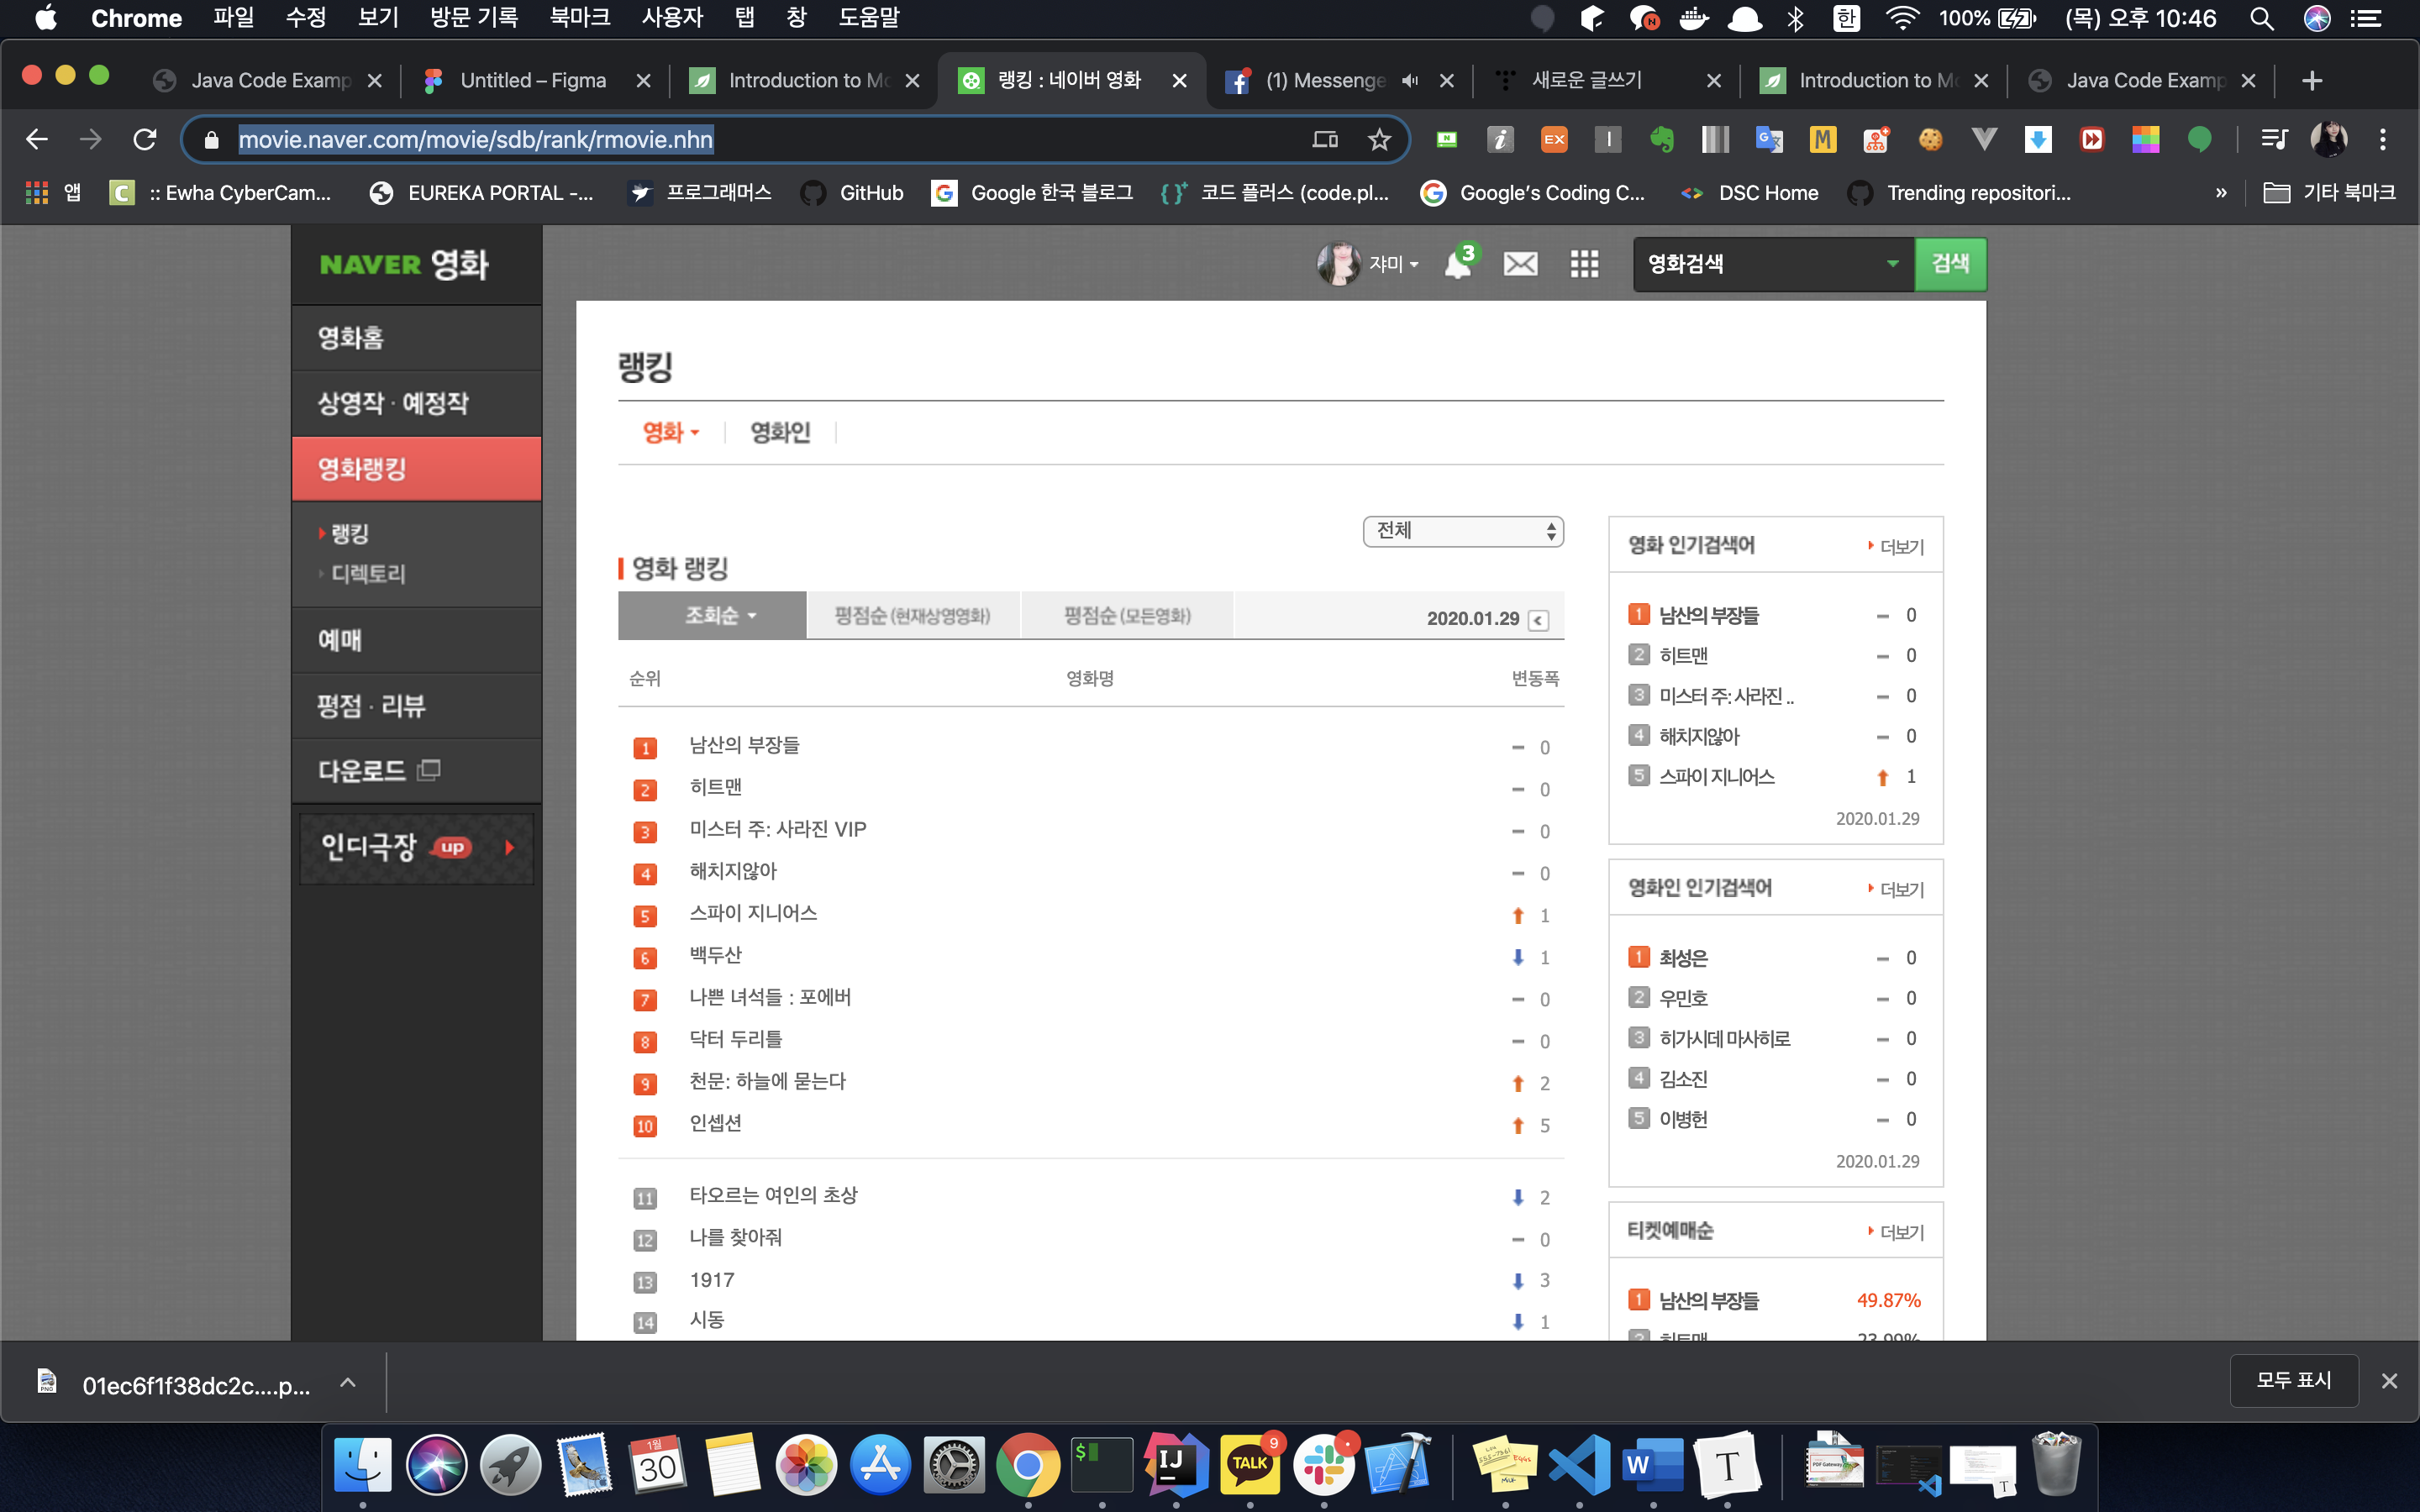Open Chrome's three-dot menu icon

click(2382, 140)
